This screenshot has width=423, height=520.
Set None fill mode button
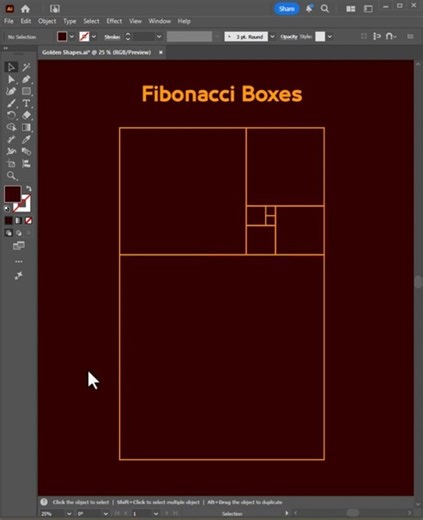coord(29,220)
